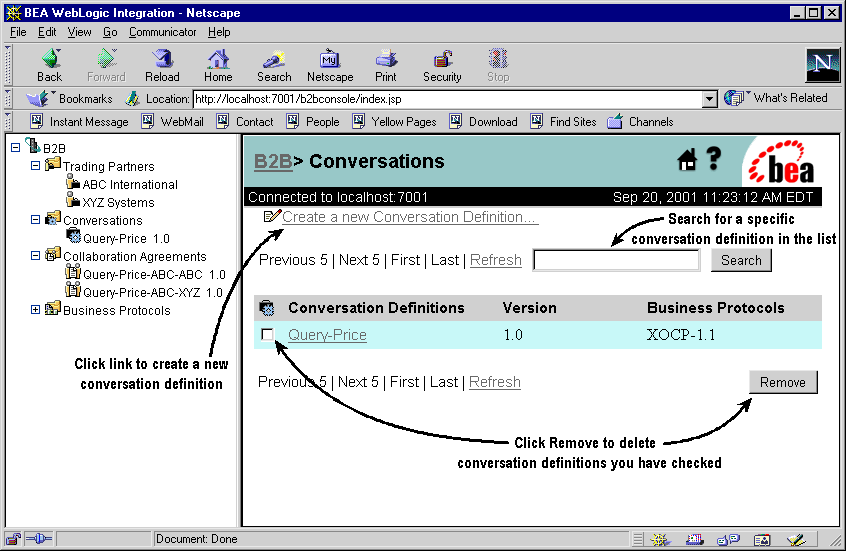Click the lock security icon in status bar
Image resolution: width=846 pixels, height=551 pixels.
point(13,539)
